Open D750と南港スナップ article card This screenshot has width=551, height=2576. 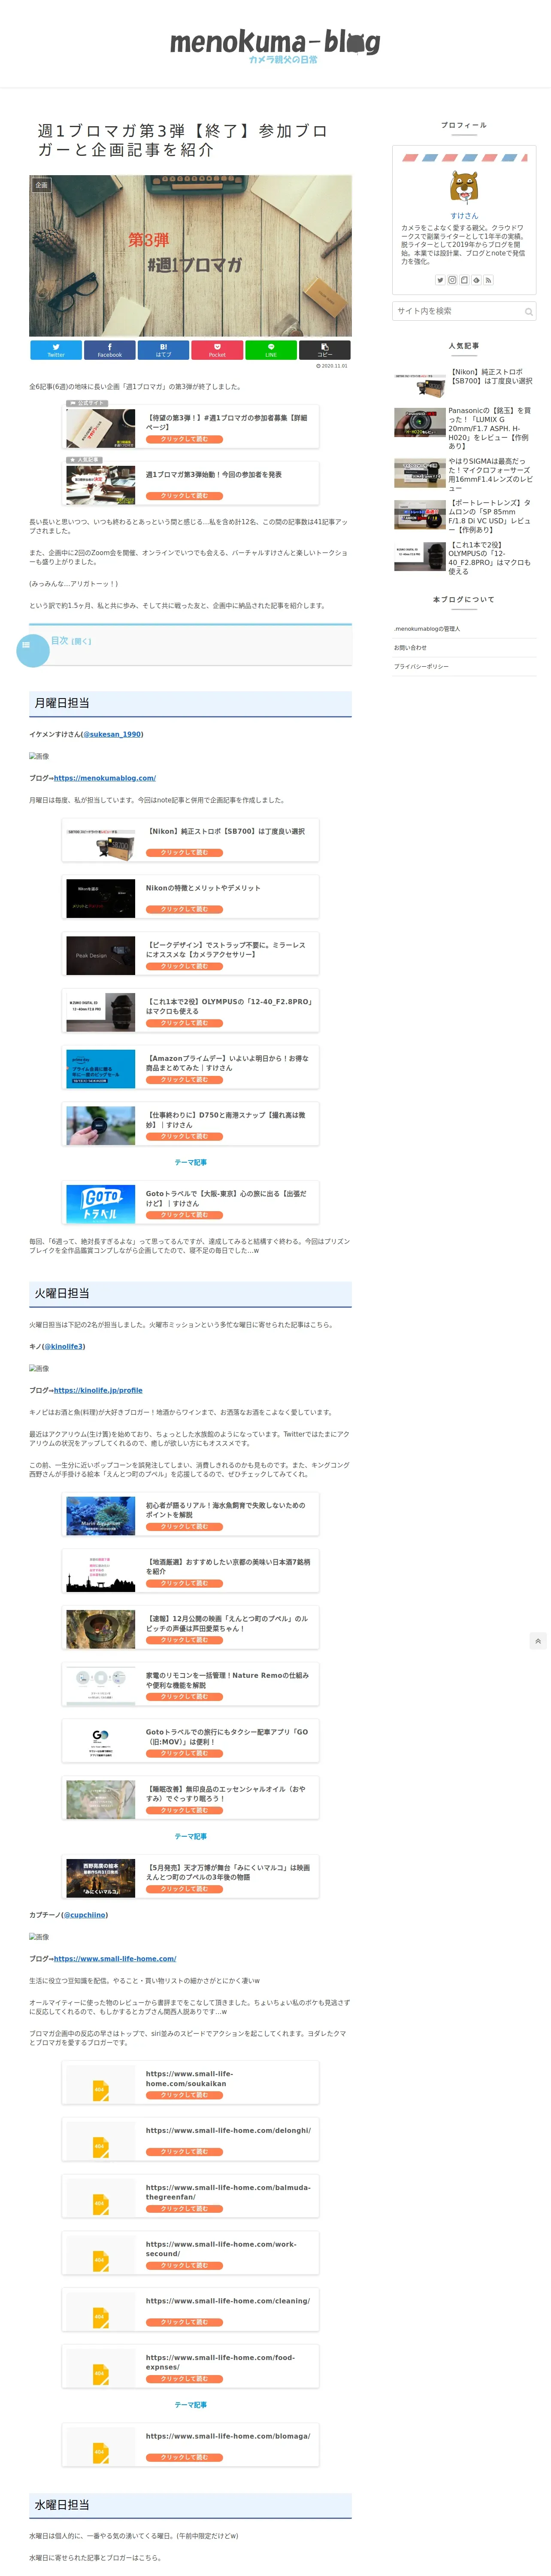pyautogui.click(x=190, y=1124)
